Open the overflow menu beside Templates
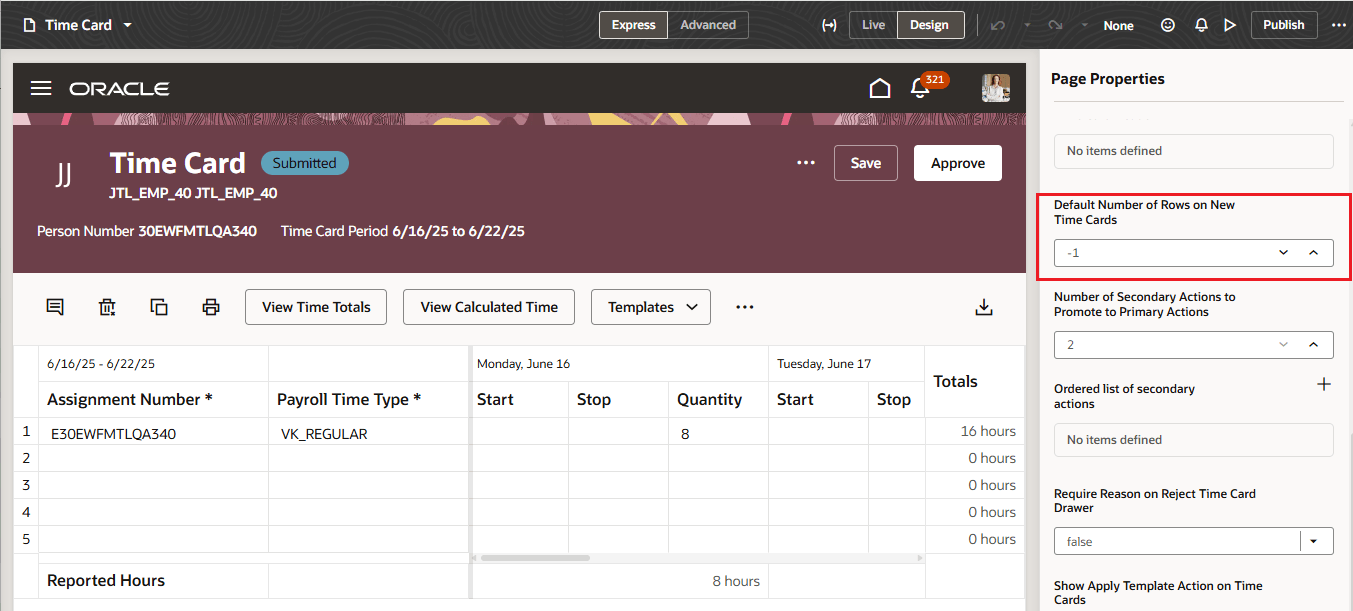This screenshot has height=611, width=1353. point(744,307)
